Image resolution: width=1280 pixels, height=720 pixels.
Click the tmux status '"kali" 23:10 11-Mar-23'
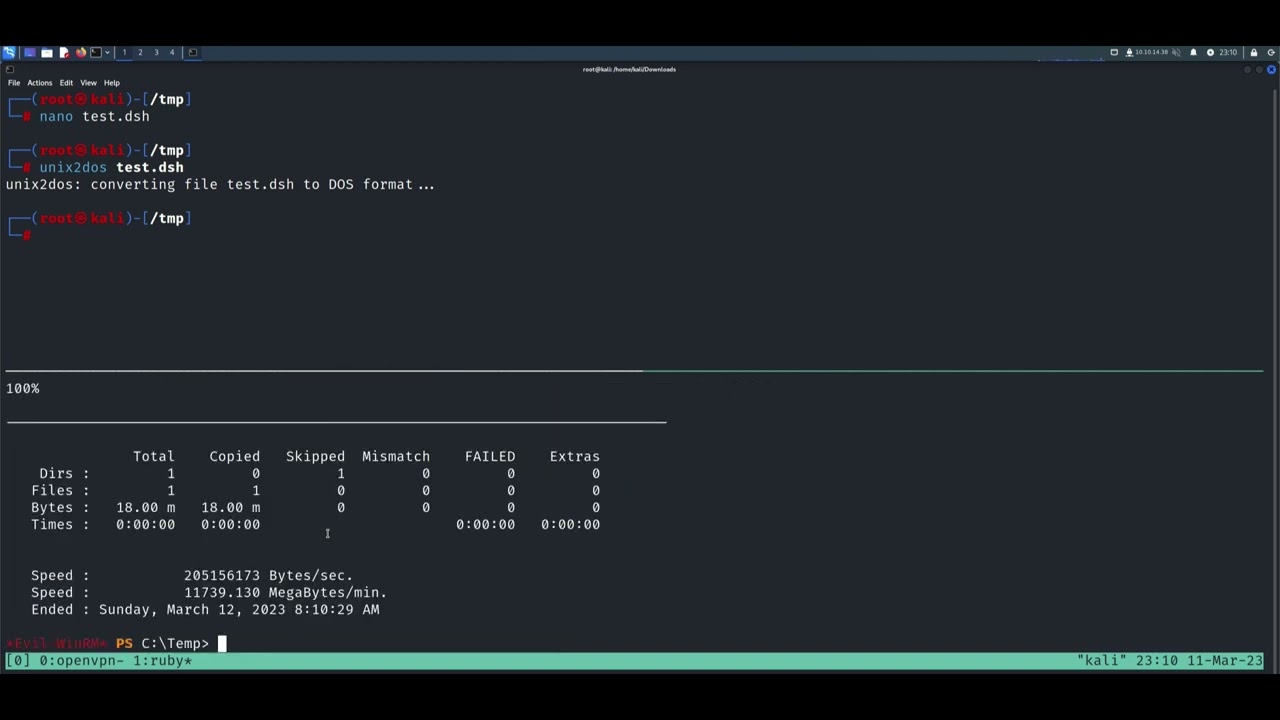click(x=1170, y=660)
